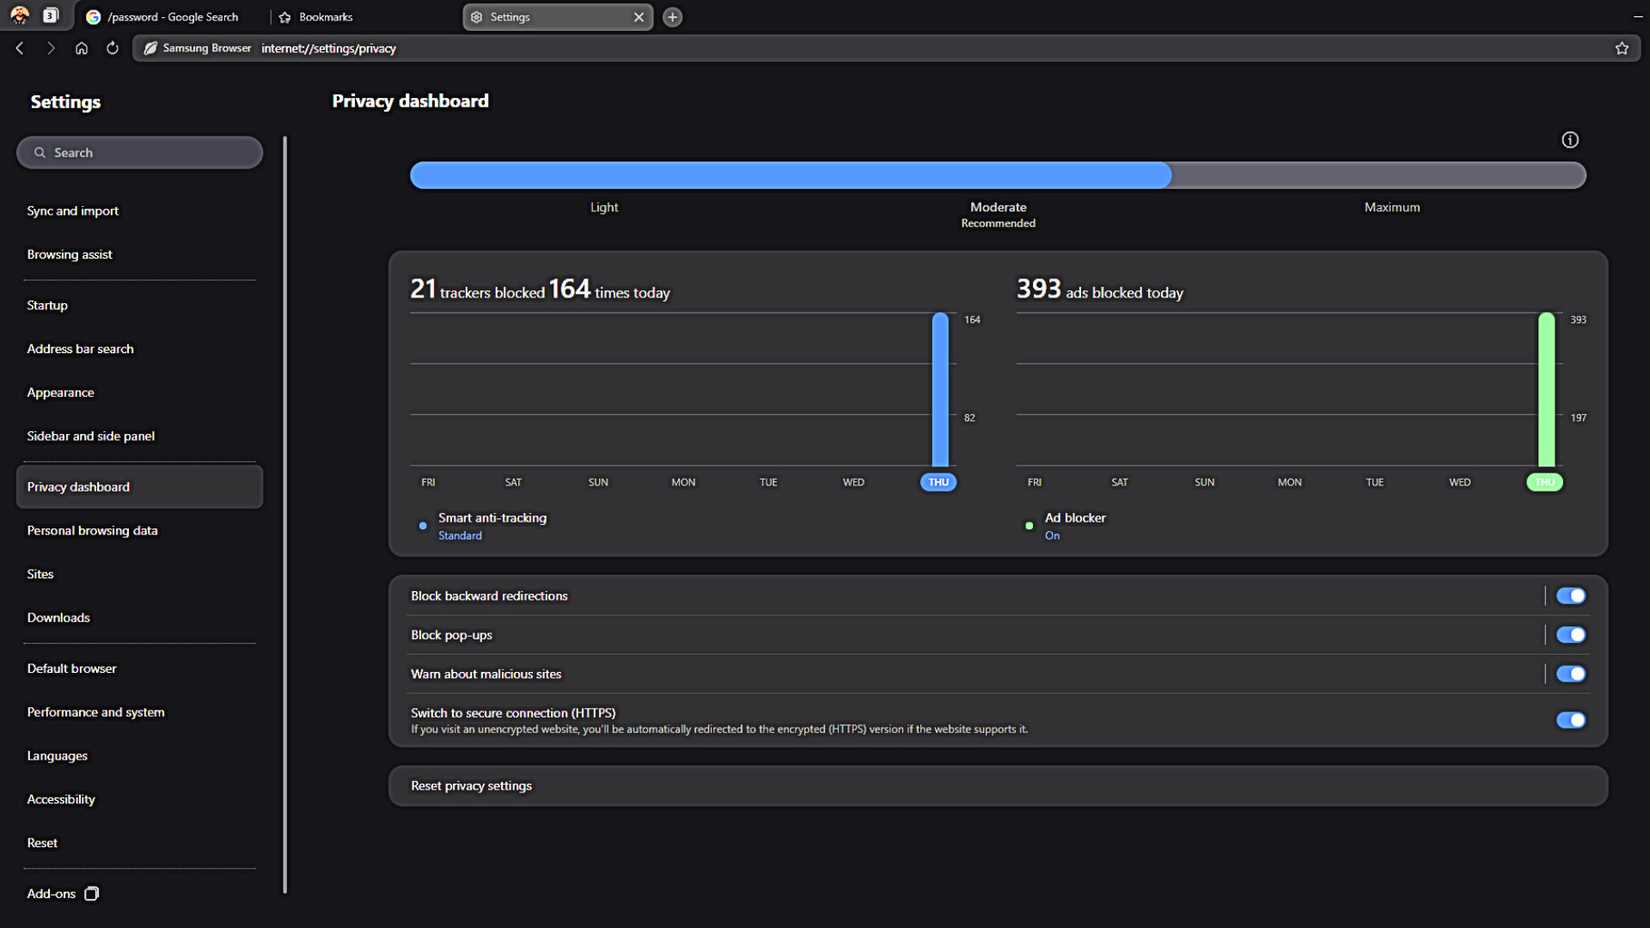Screen dimensions: 1650x928
Task: Select the Settings tab
Action: point(557,17)
